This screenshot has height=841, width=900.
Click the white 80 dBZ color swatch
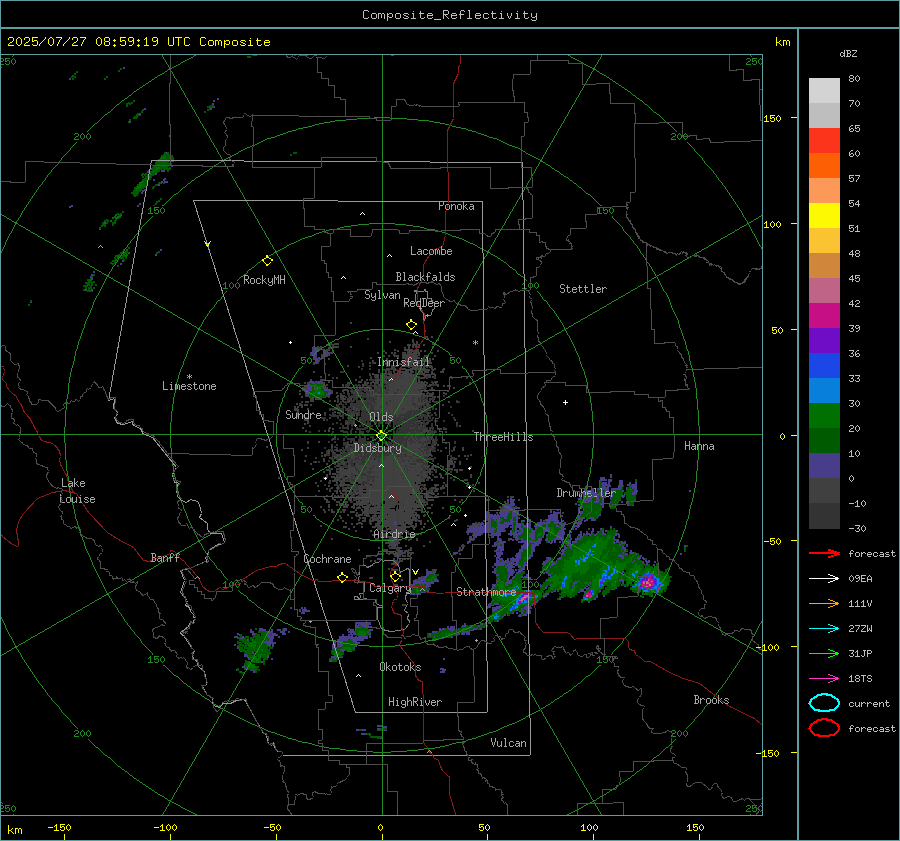coord(824,90)
